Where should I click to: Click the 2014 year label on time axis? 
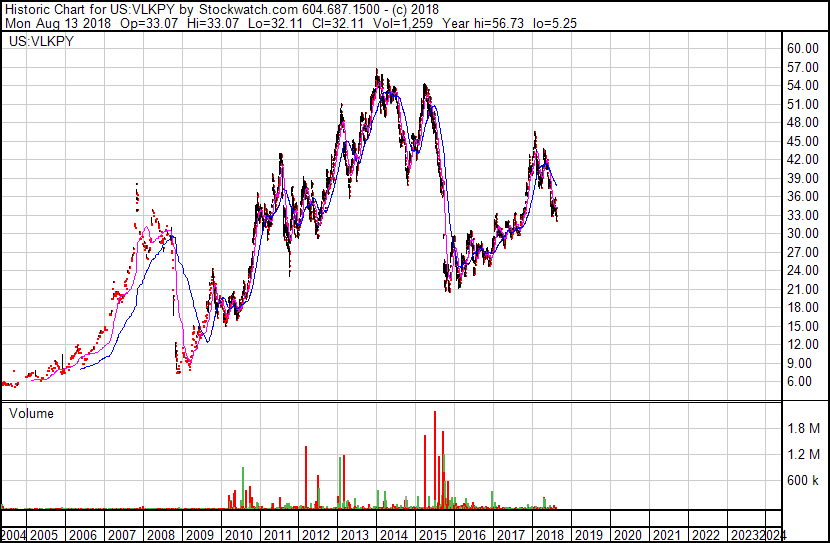(x=394, y=535)
